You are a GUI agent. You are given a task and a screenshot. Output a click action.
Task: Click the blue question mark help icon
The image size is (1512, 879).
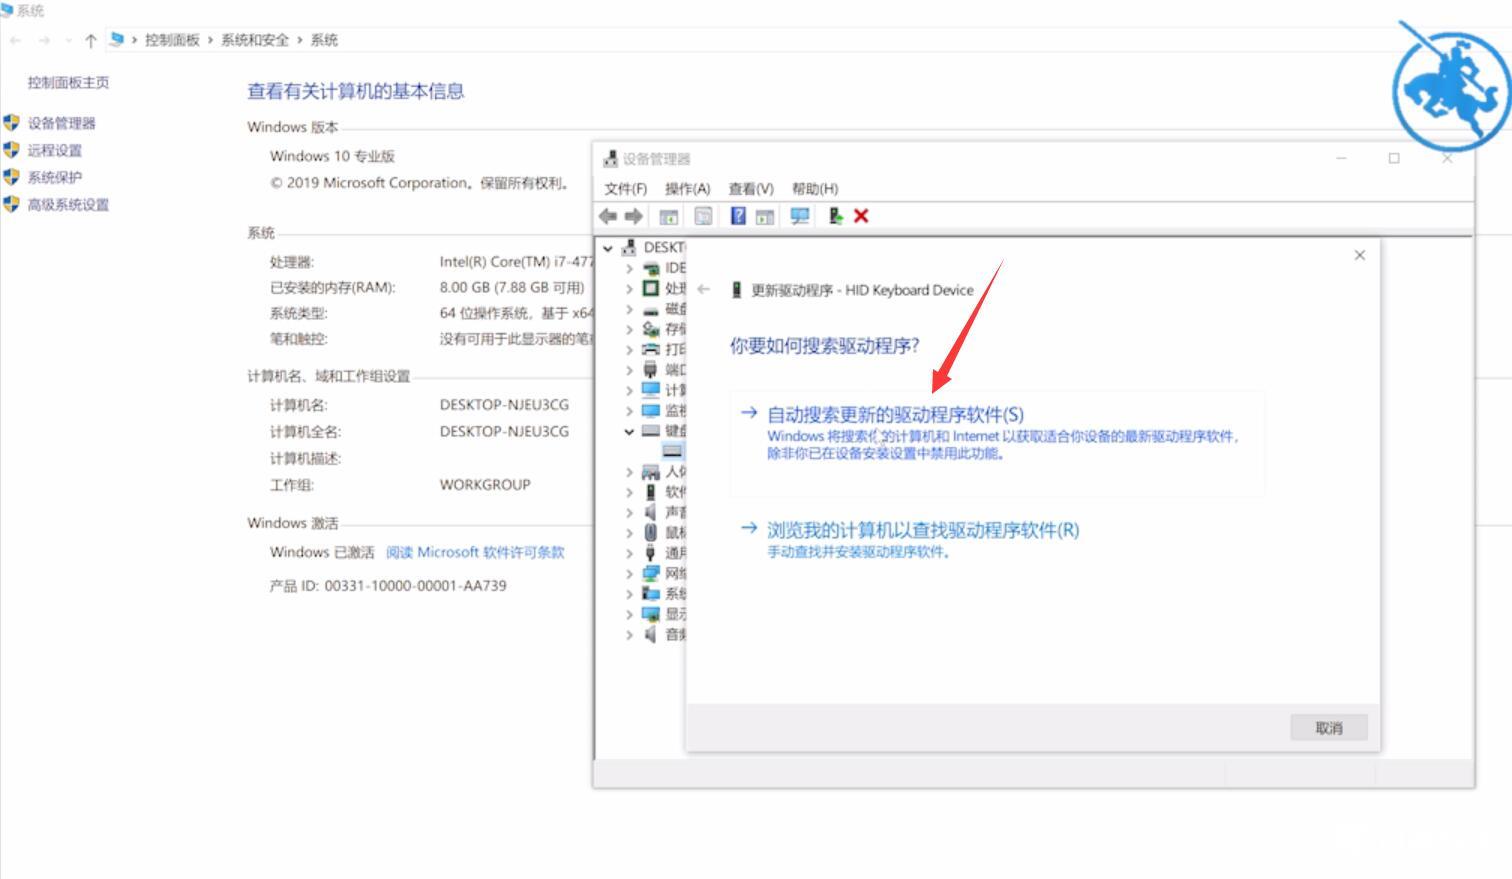[738, 216]
